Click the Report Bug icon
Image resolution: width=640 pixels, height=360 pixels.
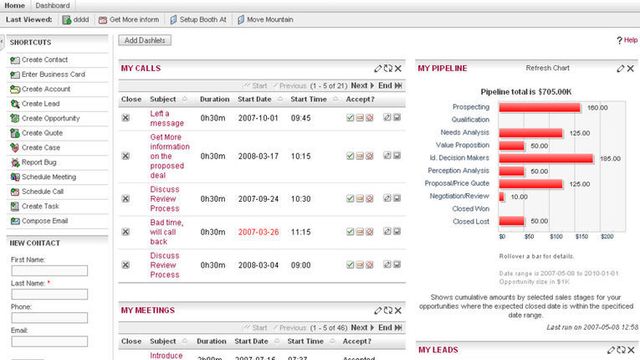click(15, 162)
